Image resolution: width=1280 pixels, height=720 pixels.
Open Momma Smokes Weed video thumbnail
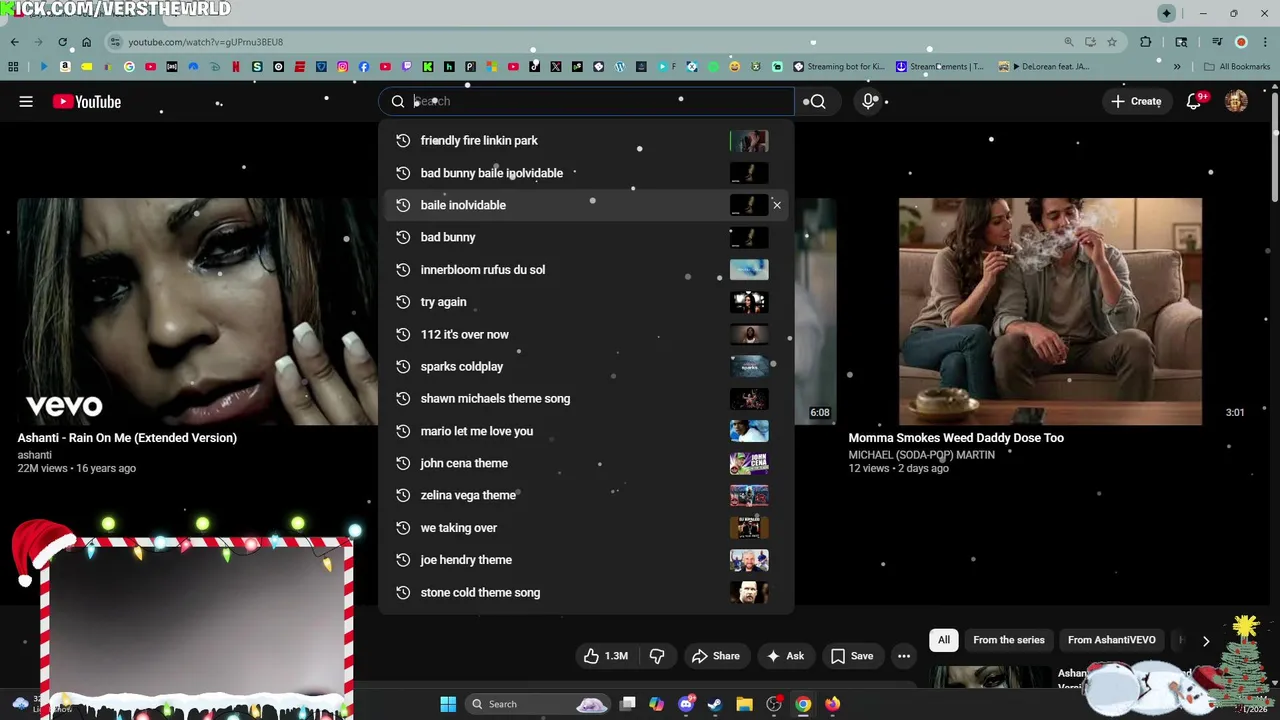[1050, 311]
